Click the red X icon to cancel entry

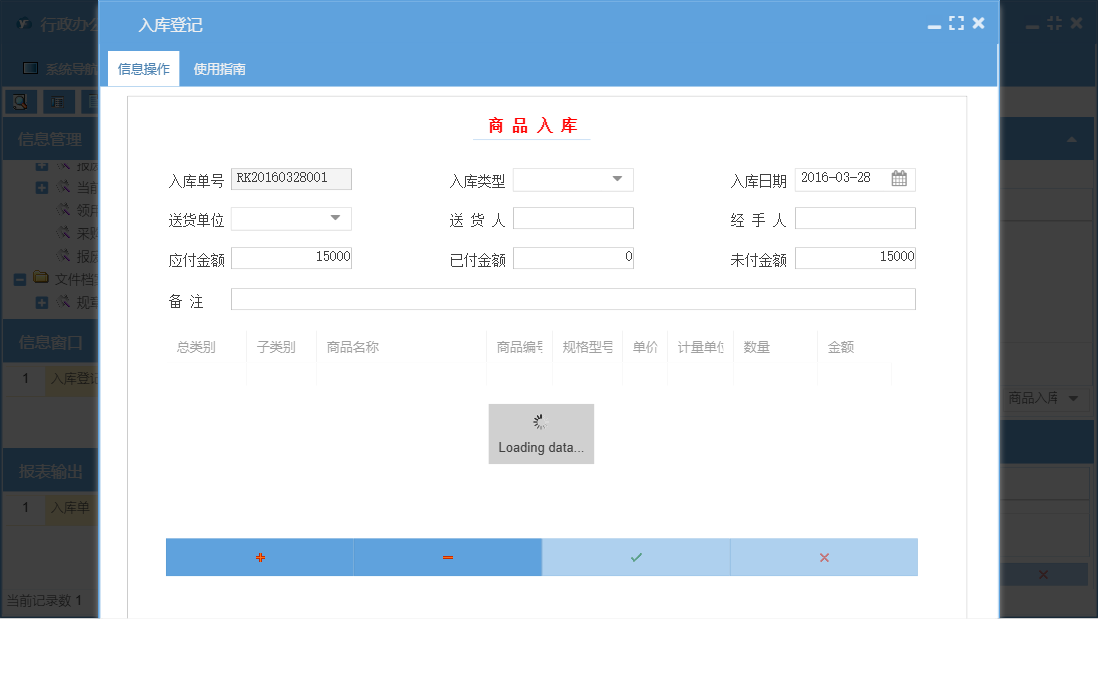[x=823, y=557]
